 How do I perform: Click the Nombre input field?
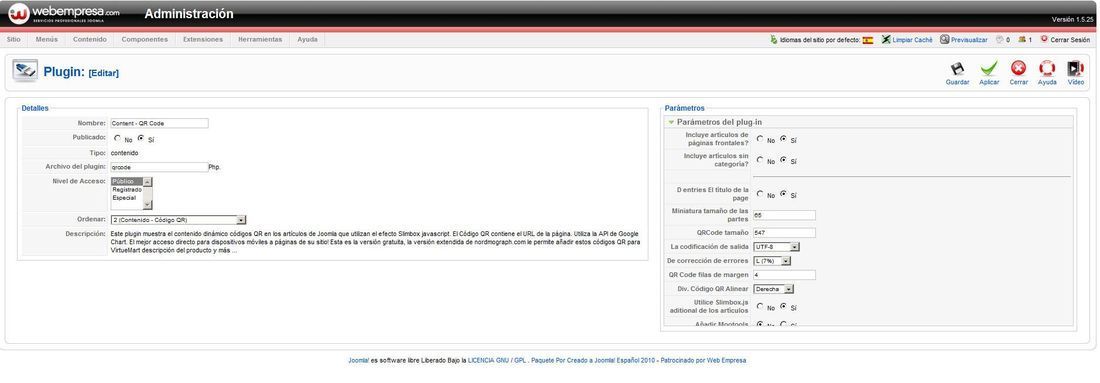[159, 123]
